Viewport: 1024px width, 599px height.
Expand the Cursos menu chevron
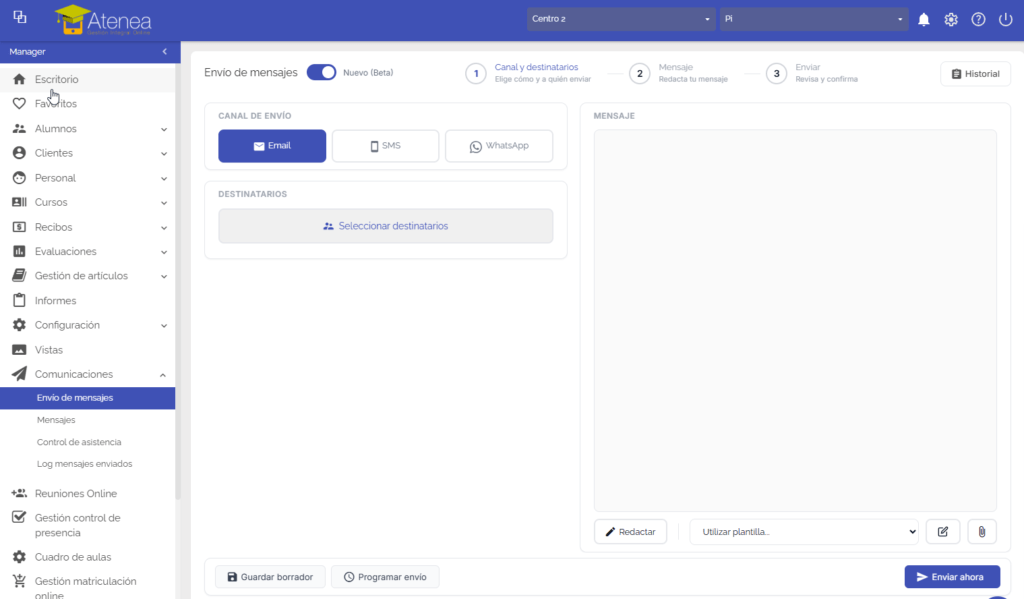pyautogui.click(x=164, y=202)
